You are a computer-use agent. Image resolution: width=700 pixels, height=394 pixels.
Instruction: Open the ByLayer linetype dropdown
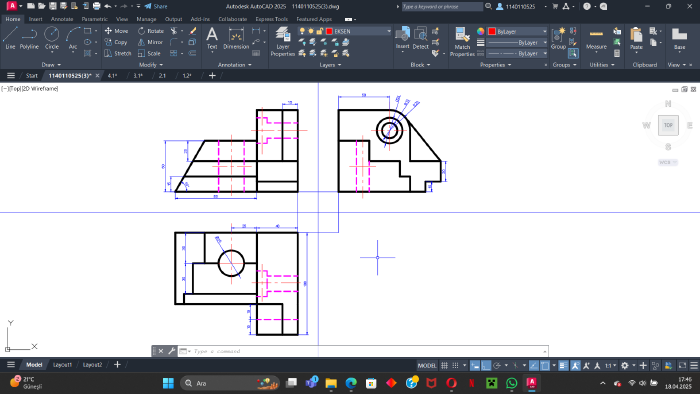tap(517, 54)
